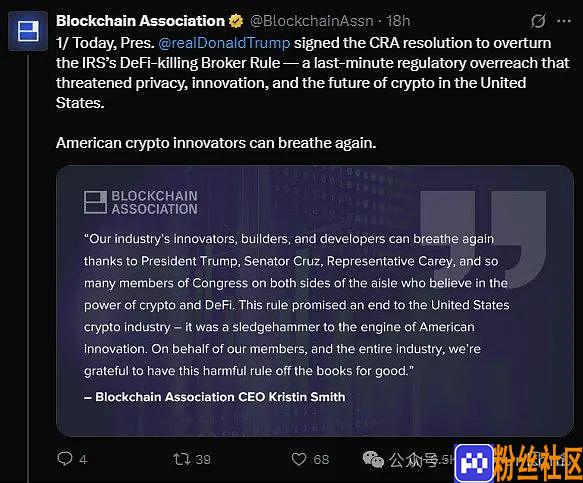
Task: Open the @BlockchainAssn handle link
Action: (x=312, y=21)
